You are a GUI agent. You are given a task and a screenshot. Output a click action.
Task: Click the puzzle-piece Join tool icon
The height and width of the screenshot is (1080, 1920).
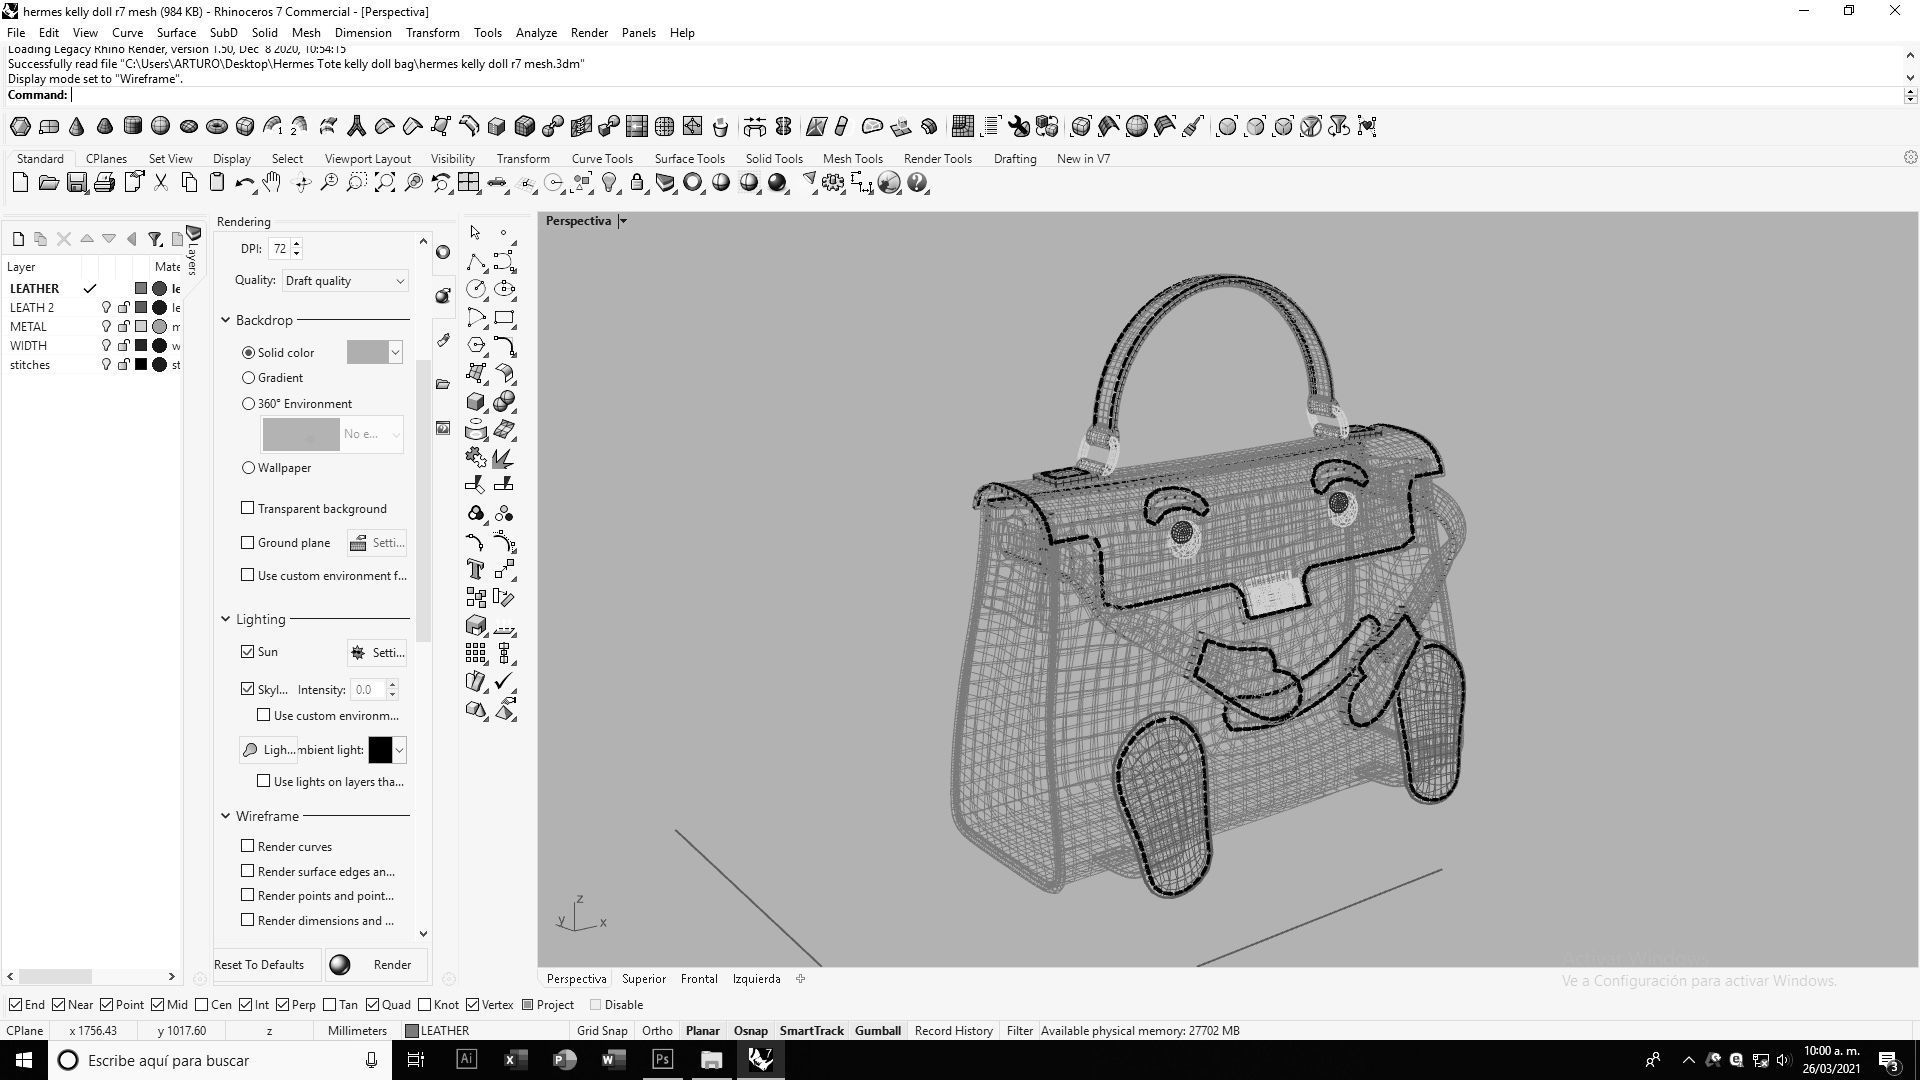point(476,458)
